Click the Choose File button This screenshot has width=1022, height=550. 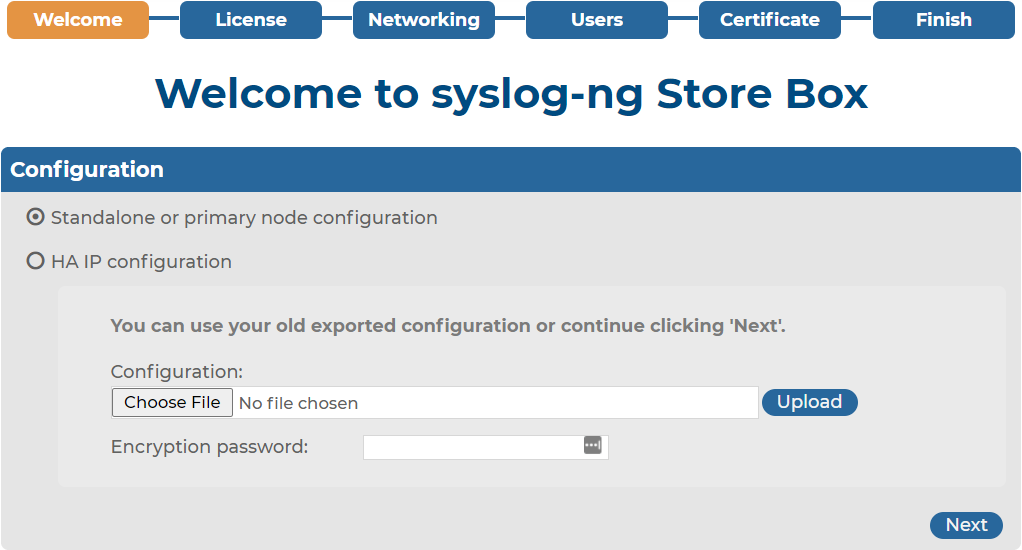[x=172, y=402]
